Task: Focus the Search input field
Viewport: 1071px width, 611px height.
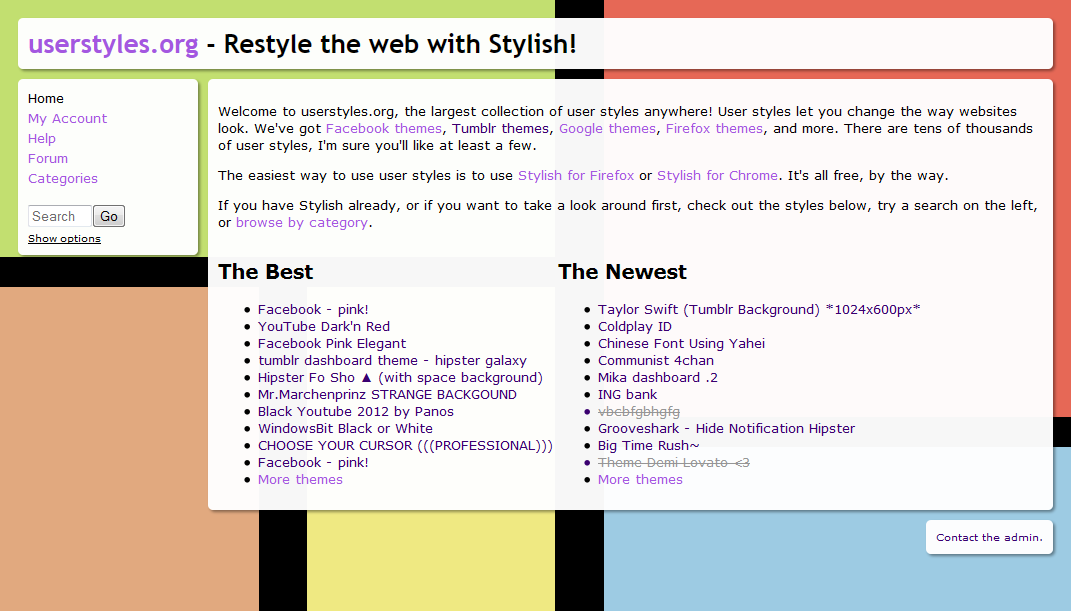Action: 59,216
